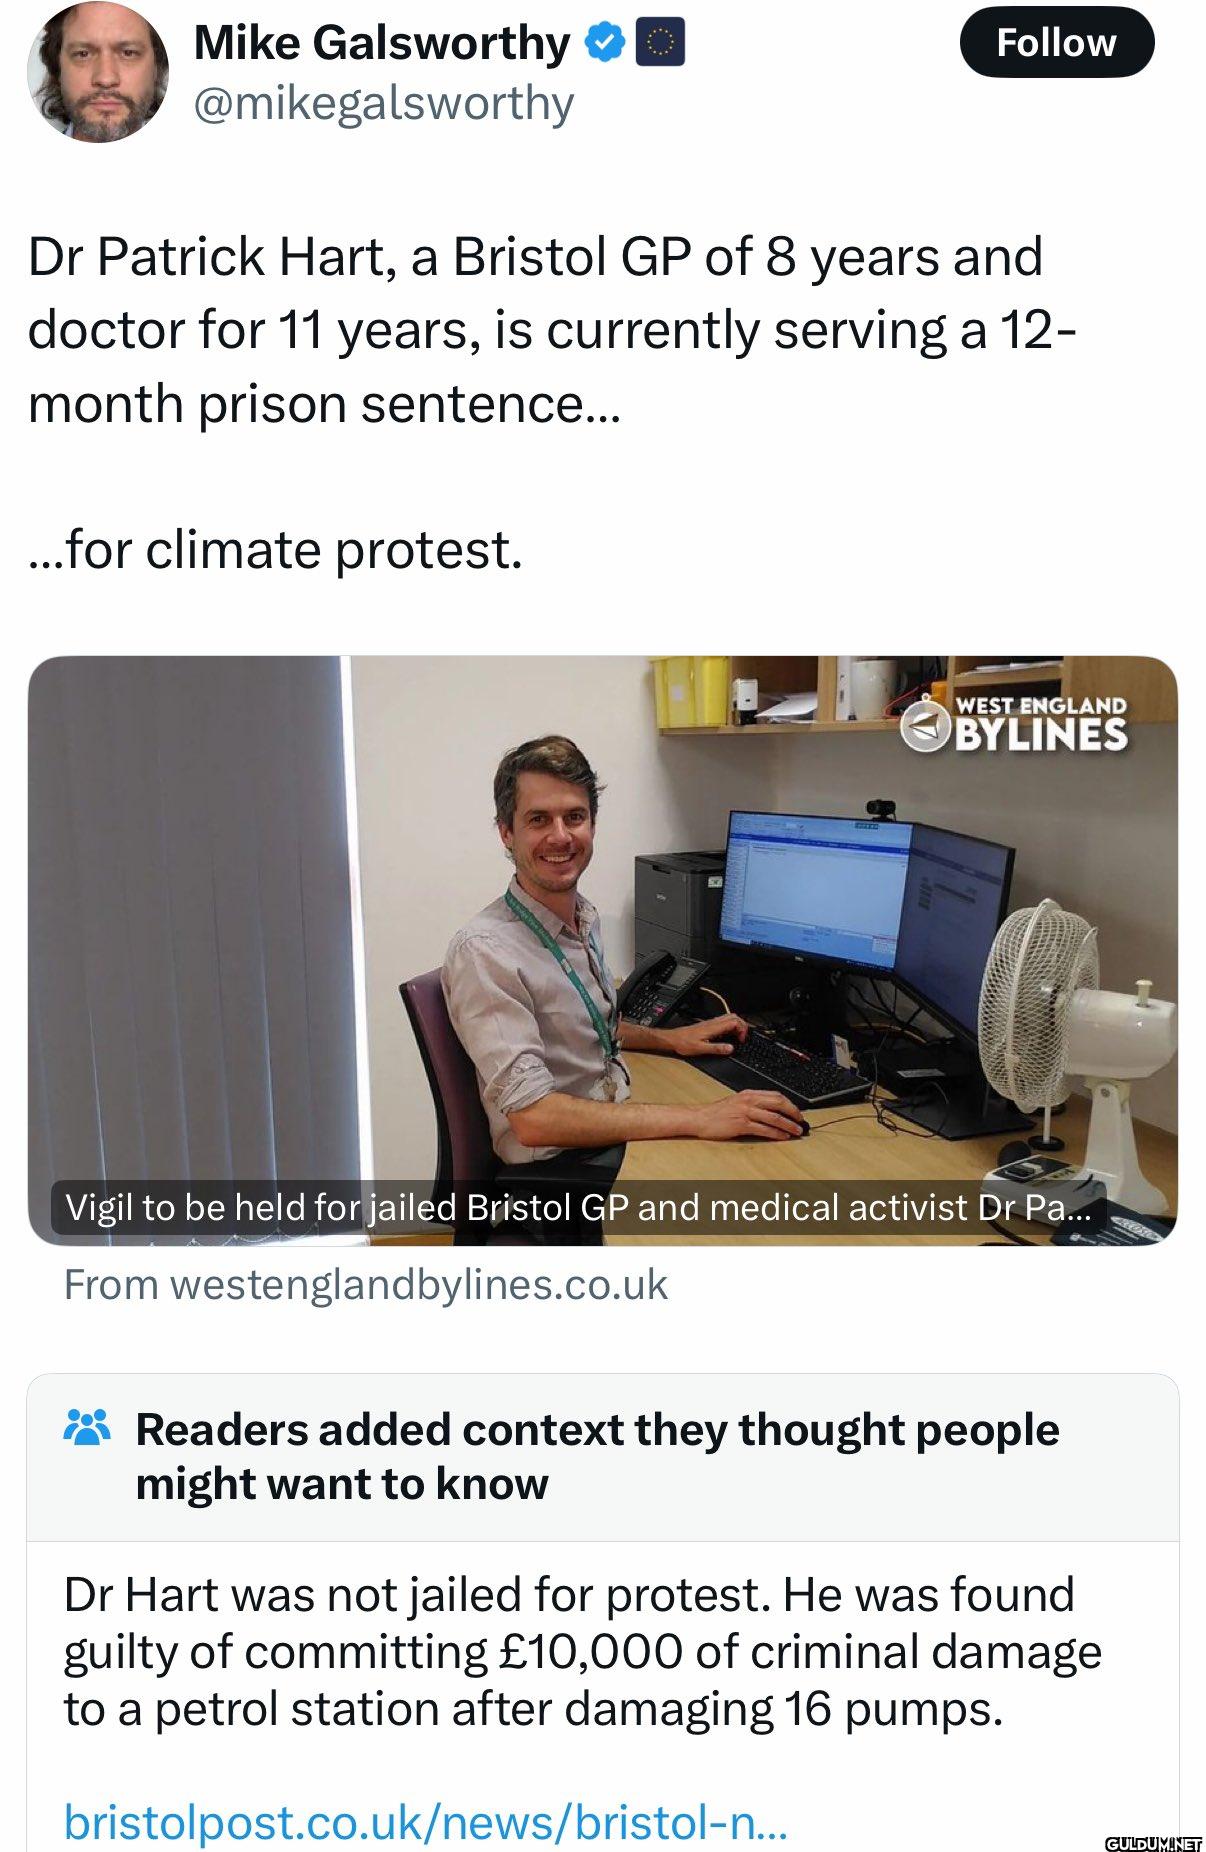The height and width of the screenshot is (1852, 1206).
Task: Click the community notes people icon
Action: 87,1428
